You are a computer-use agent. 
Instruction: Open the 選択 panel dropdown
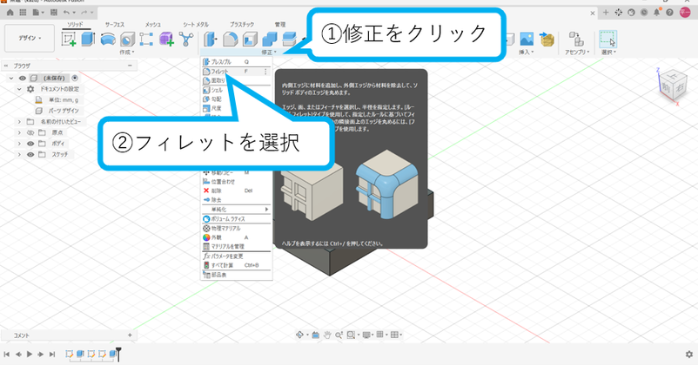point(608,52)
